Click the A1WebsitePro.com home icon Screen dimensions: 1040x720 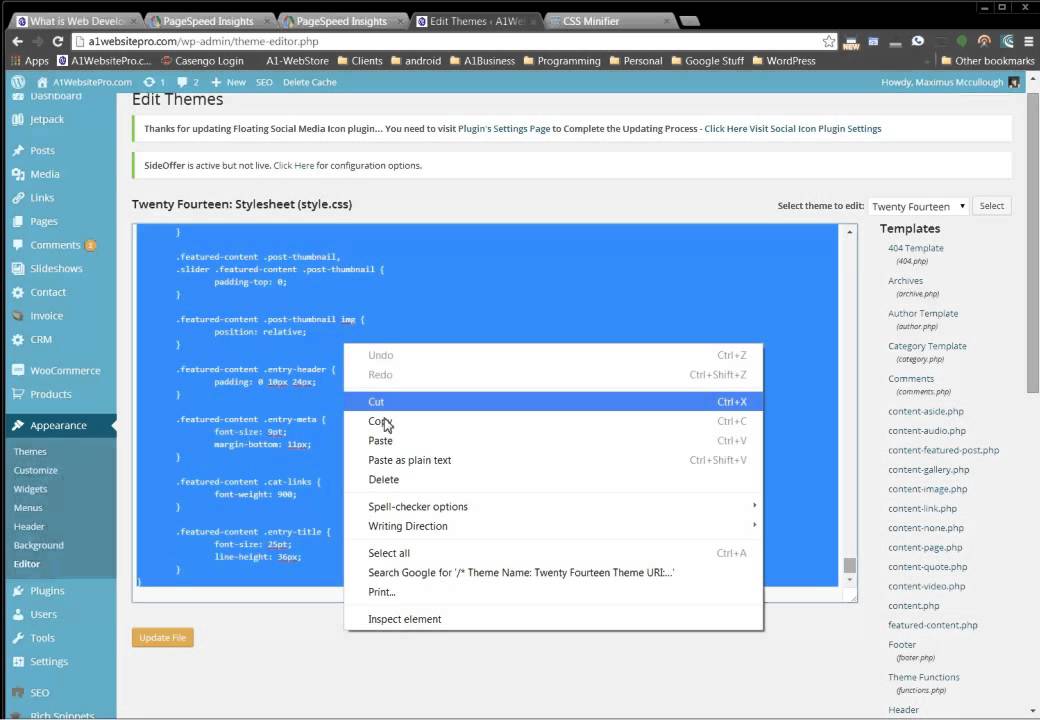point(42,82)
